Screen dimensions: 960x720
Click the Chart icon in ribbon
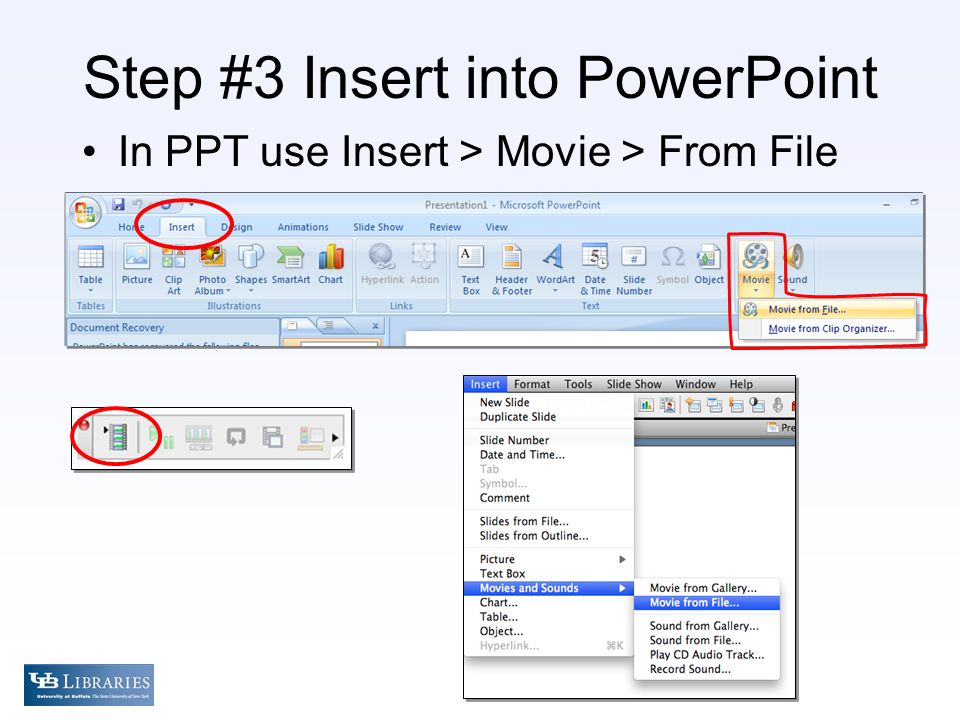331,256
